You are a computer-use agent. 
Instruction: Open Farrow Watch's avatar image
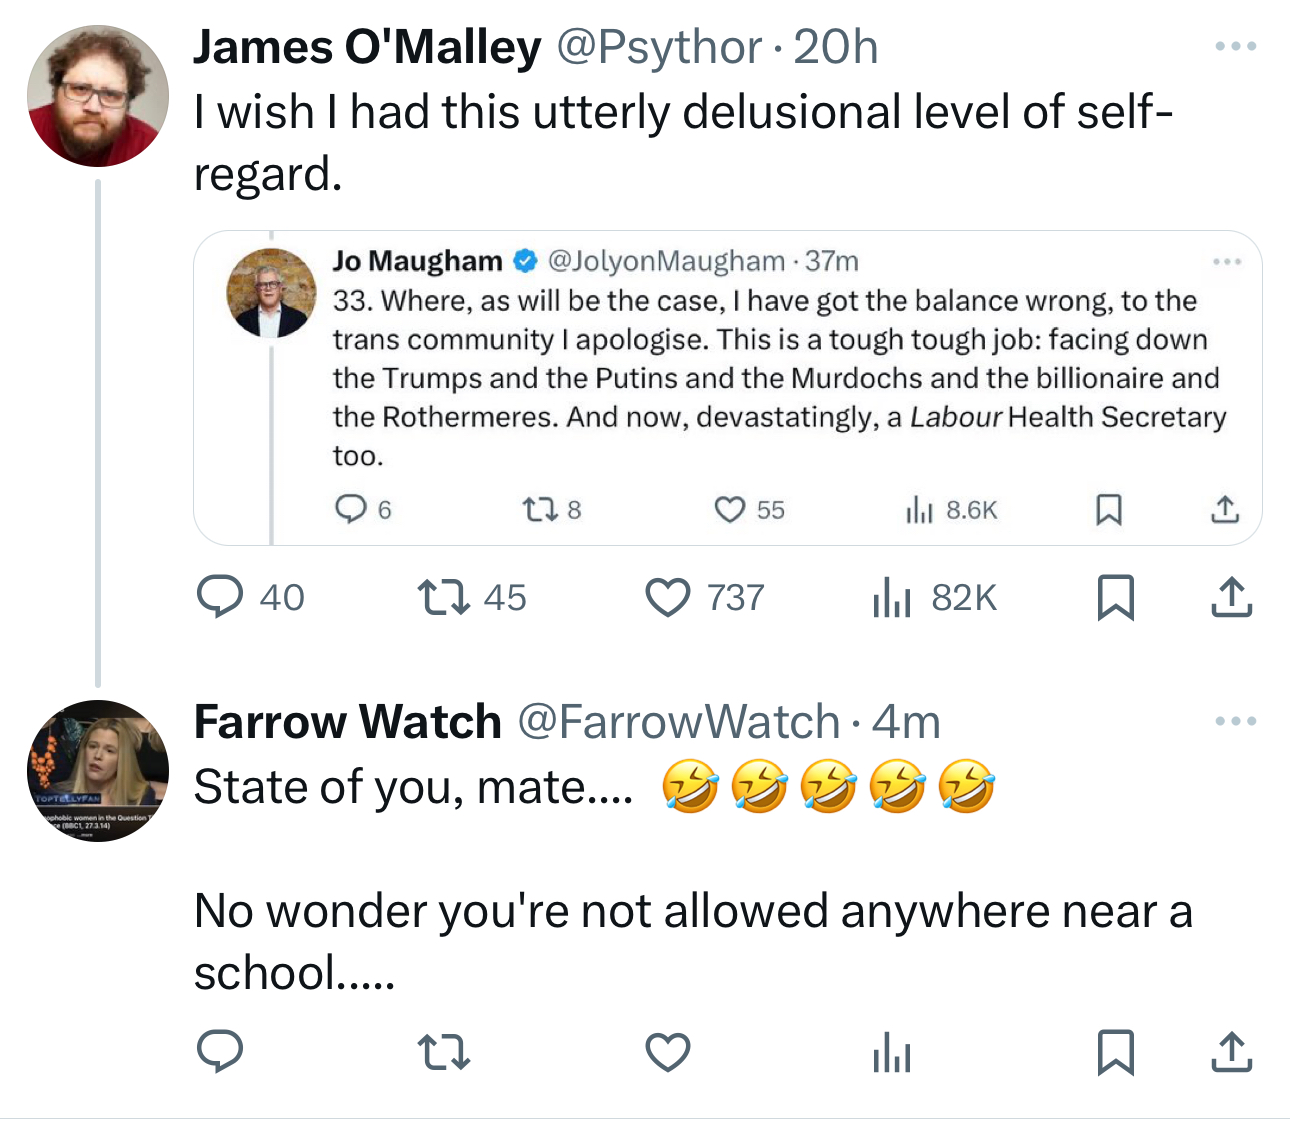click(x=97, y=771)
